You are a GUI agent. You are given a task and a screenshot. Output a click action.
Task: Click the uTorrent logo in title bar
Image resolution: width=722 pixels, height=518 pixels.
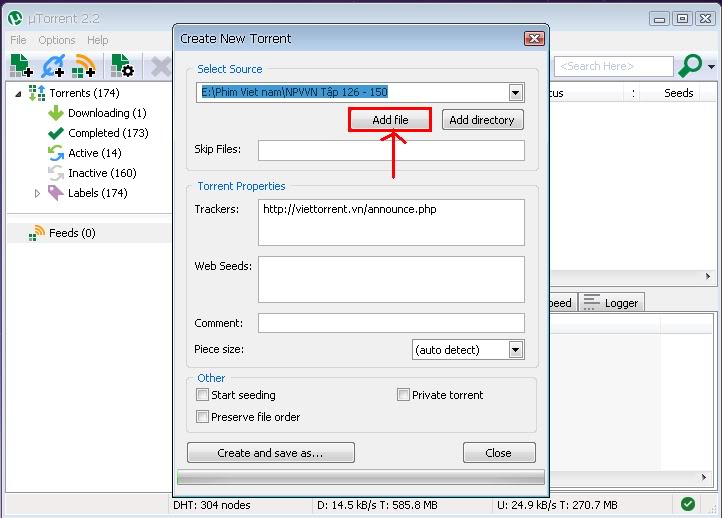(x=15, y=18)
